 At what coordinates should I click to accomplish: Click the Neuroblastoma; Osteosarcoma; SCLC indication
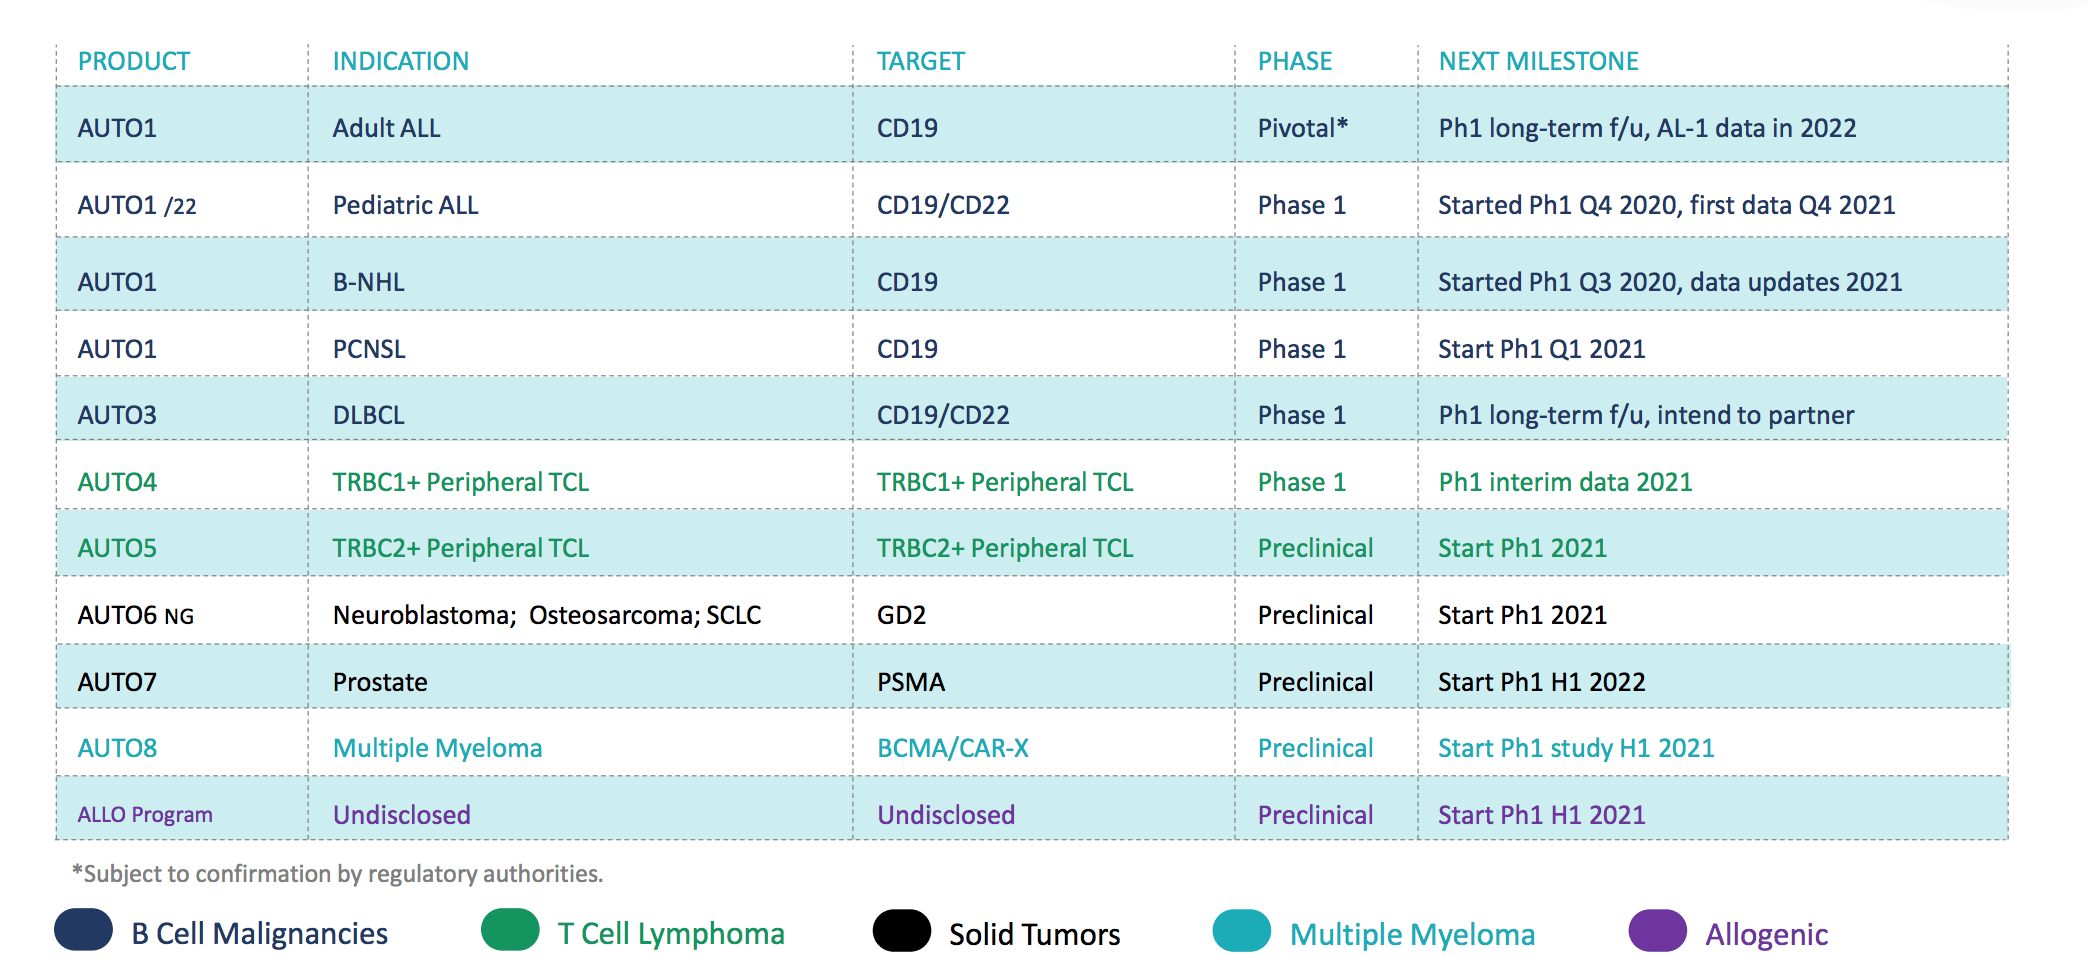[x=546, y=616]
